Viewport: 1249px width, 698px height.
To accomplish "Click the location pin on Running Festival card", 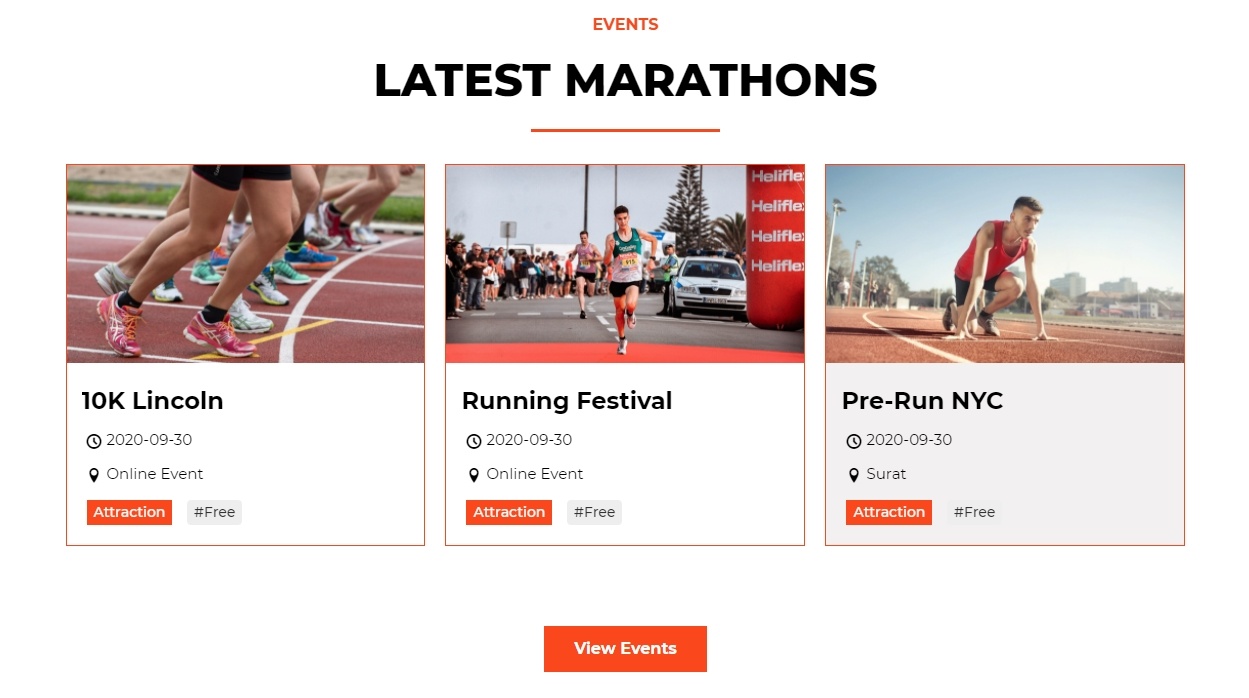I will tap(474, 475).
